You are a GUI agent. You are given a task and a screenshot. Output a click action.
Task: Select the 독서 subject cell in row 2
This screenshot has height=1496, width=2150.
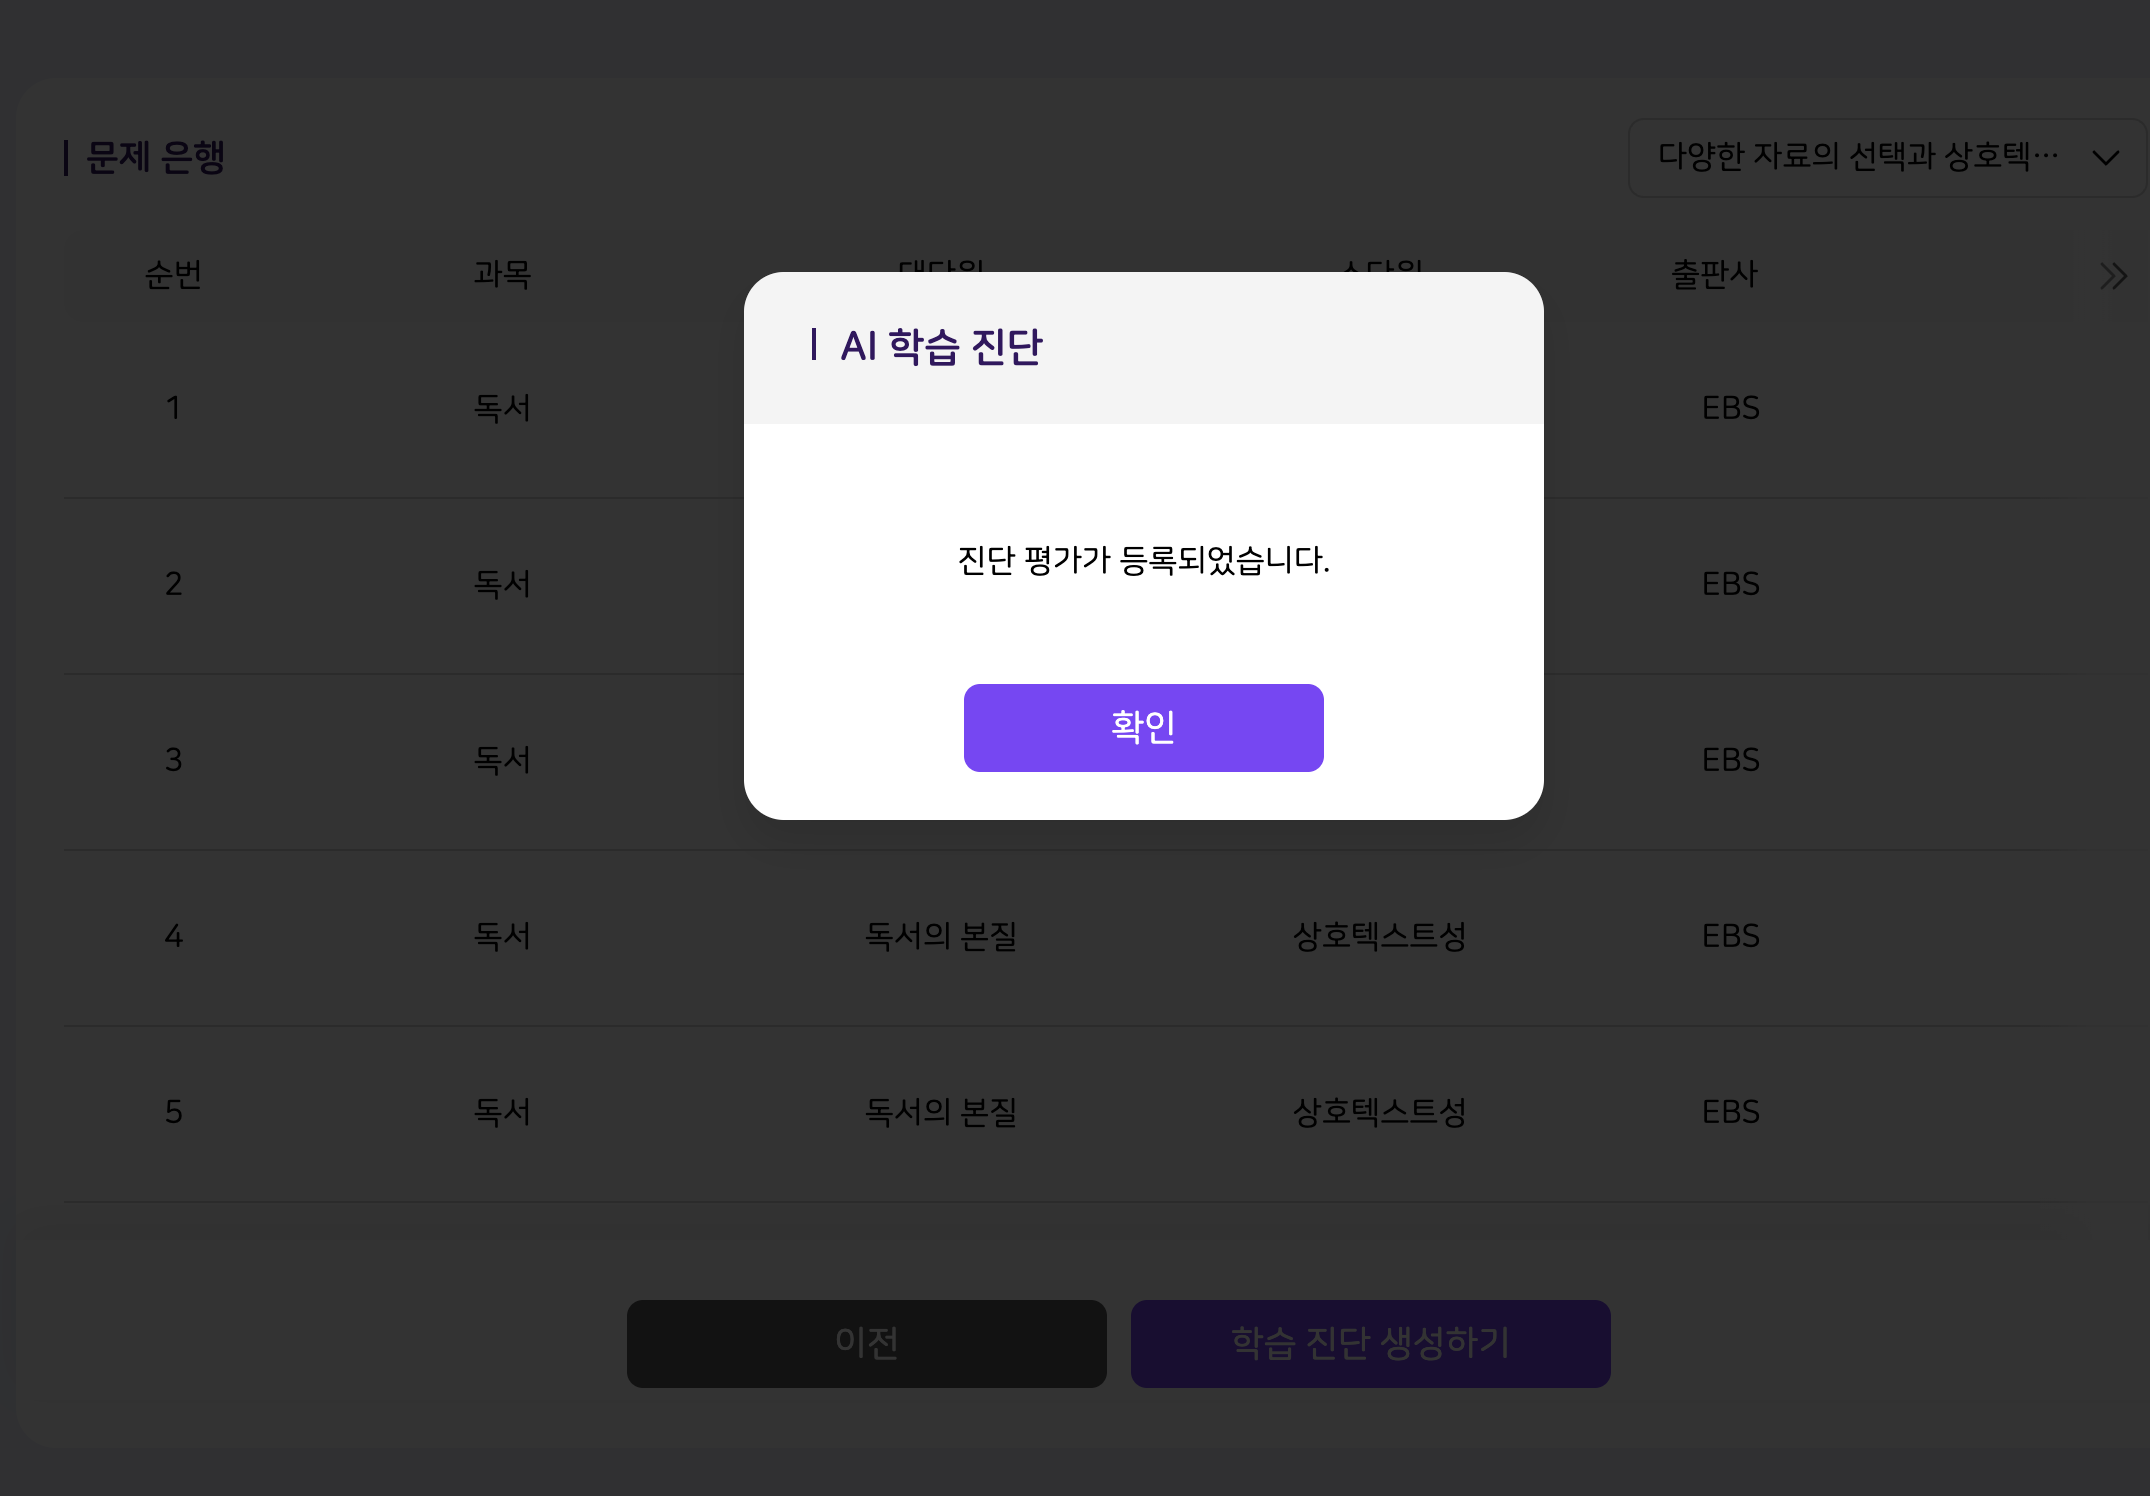[x=502, y=584]
